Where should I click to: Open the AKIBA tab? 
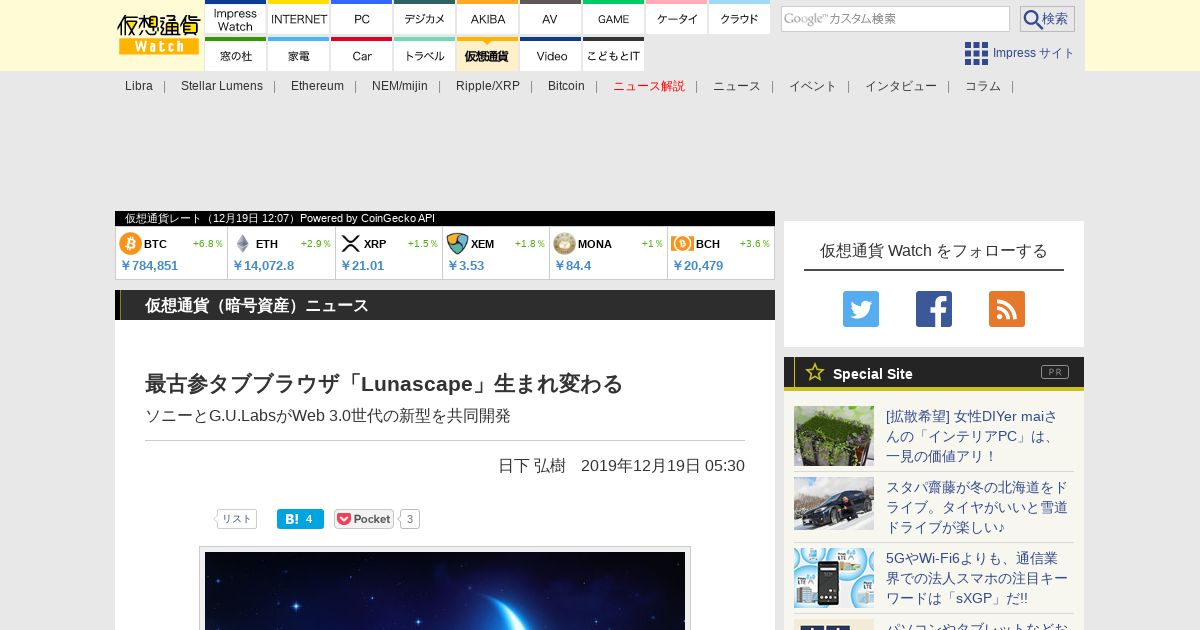[x=488, y=19]
